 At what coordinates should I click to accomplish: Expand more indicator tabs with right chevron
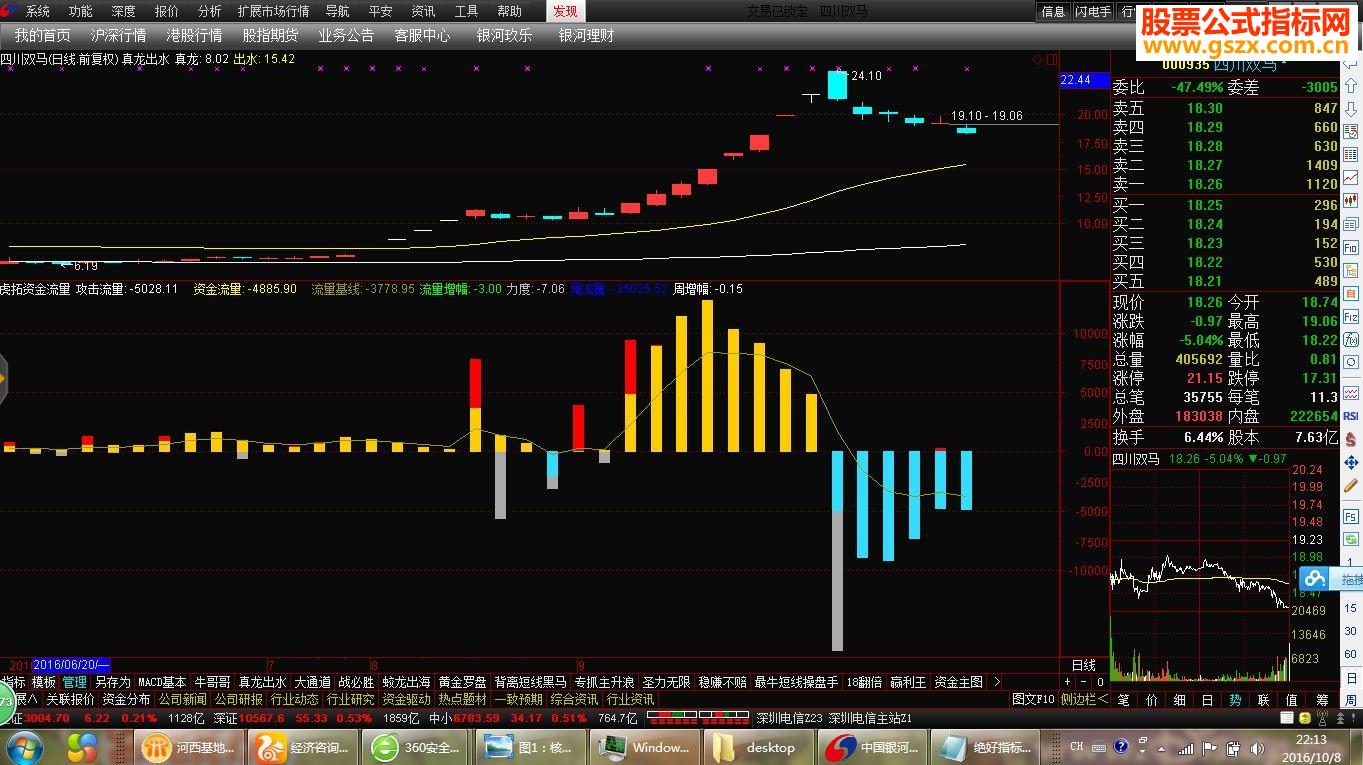(x=996, y=682)
